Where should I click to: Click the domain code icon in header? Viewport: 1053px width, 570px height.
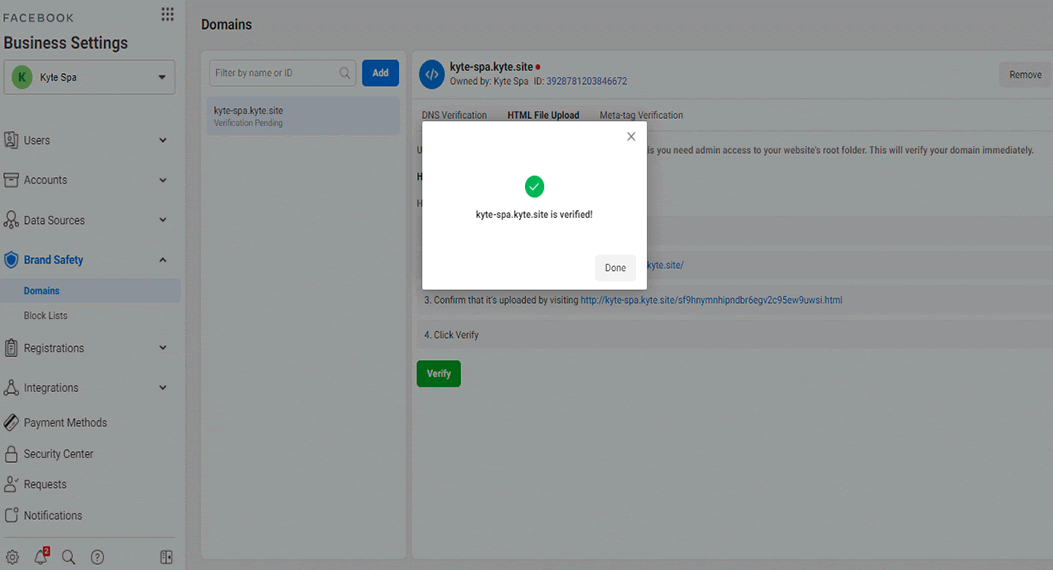pos(432,75)
